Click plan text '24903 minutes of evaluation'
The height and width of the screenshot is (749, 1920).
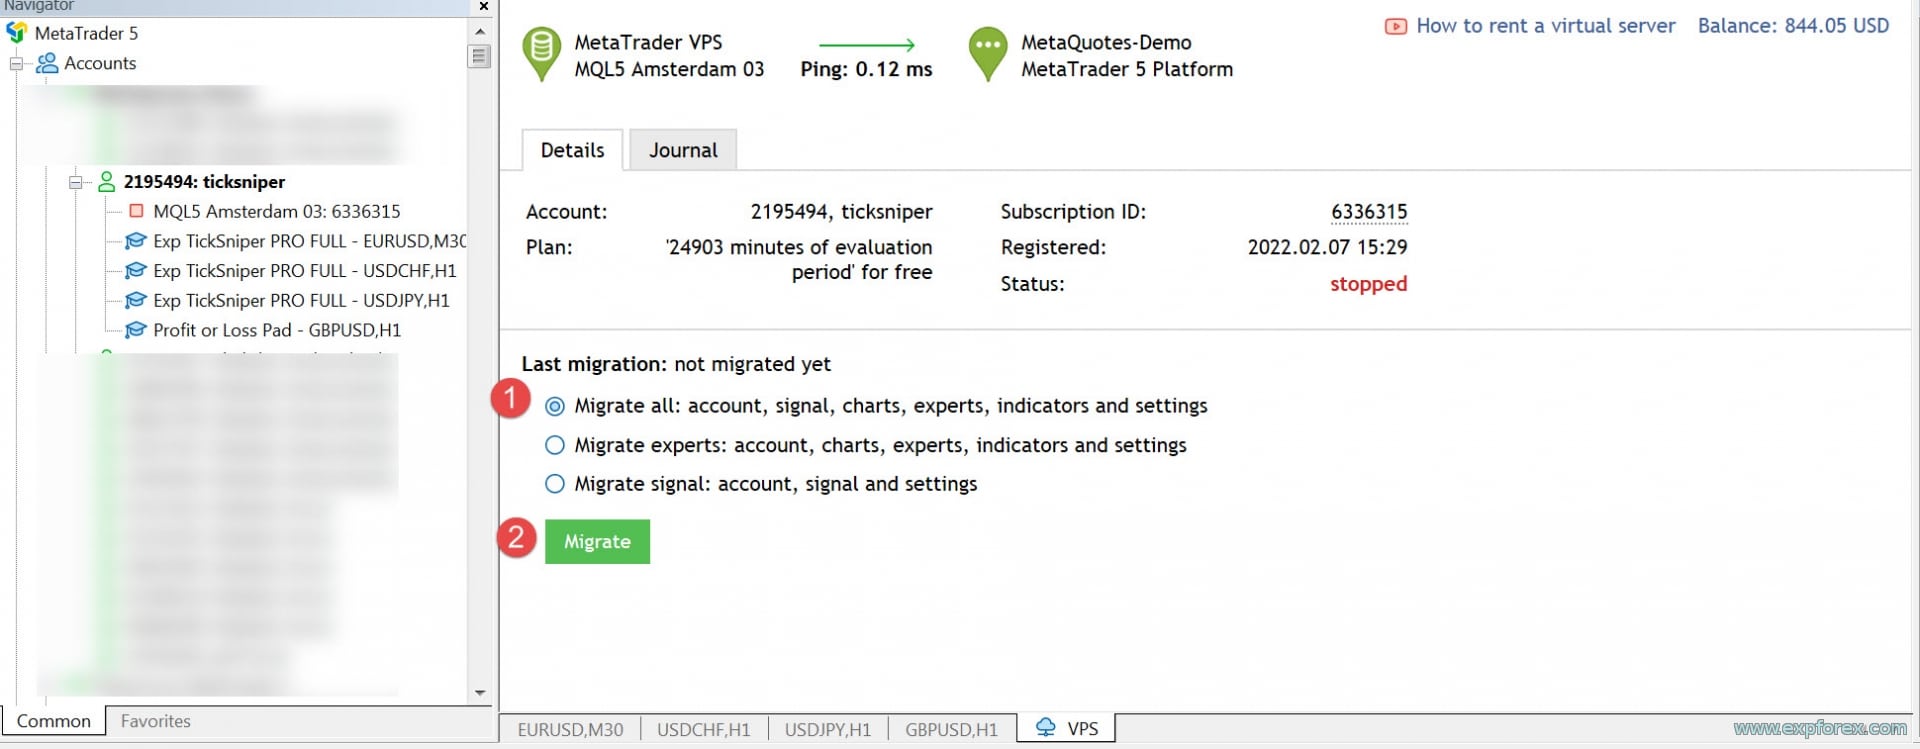point(799,247)
